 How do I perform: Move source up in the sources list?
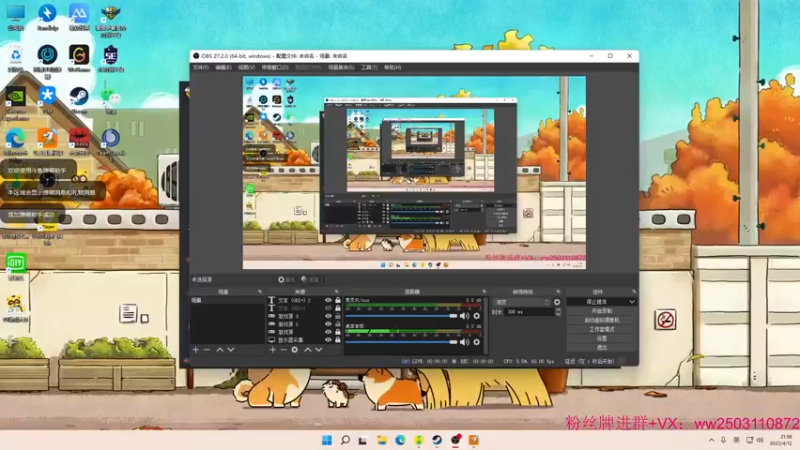click(x=308, y=350)
